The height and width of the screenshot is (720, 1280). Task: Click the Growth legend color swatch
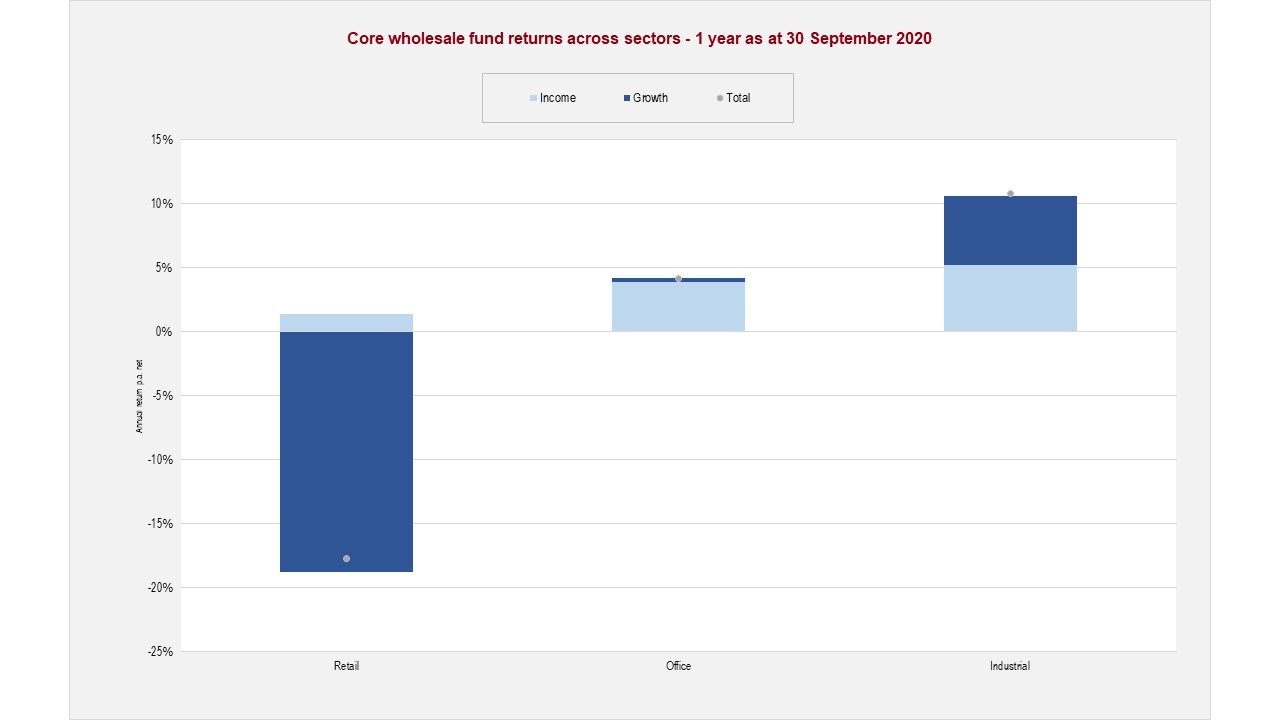(626, 98)
